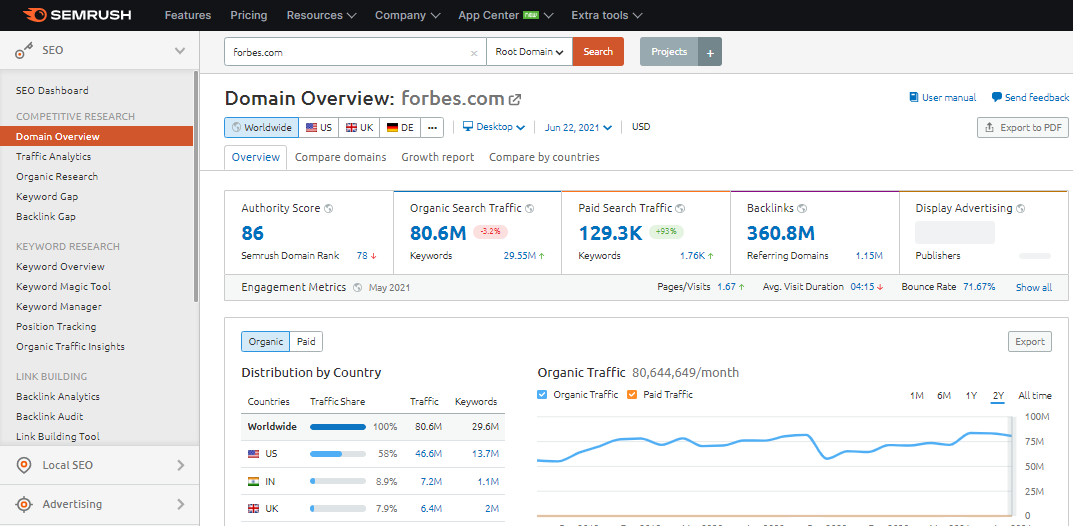
Task: Click the globe icon next to Paid Search Traffic
Action: click(x=680, y=209)
